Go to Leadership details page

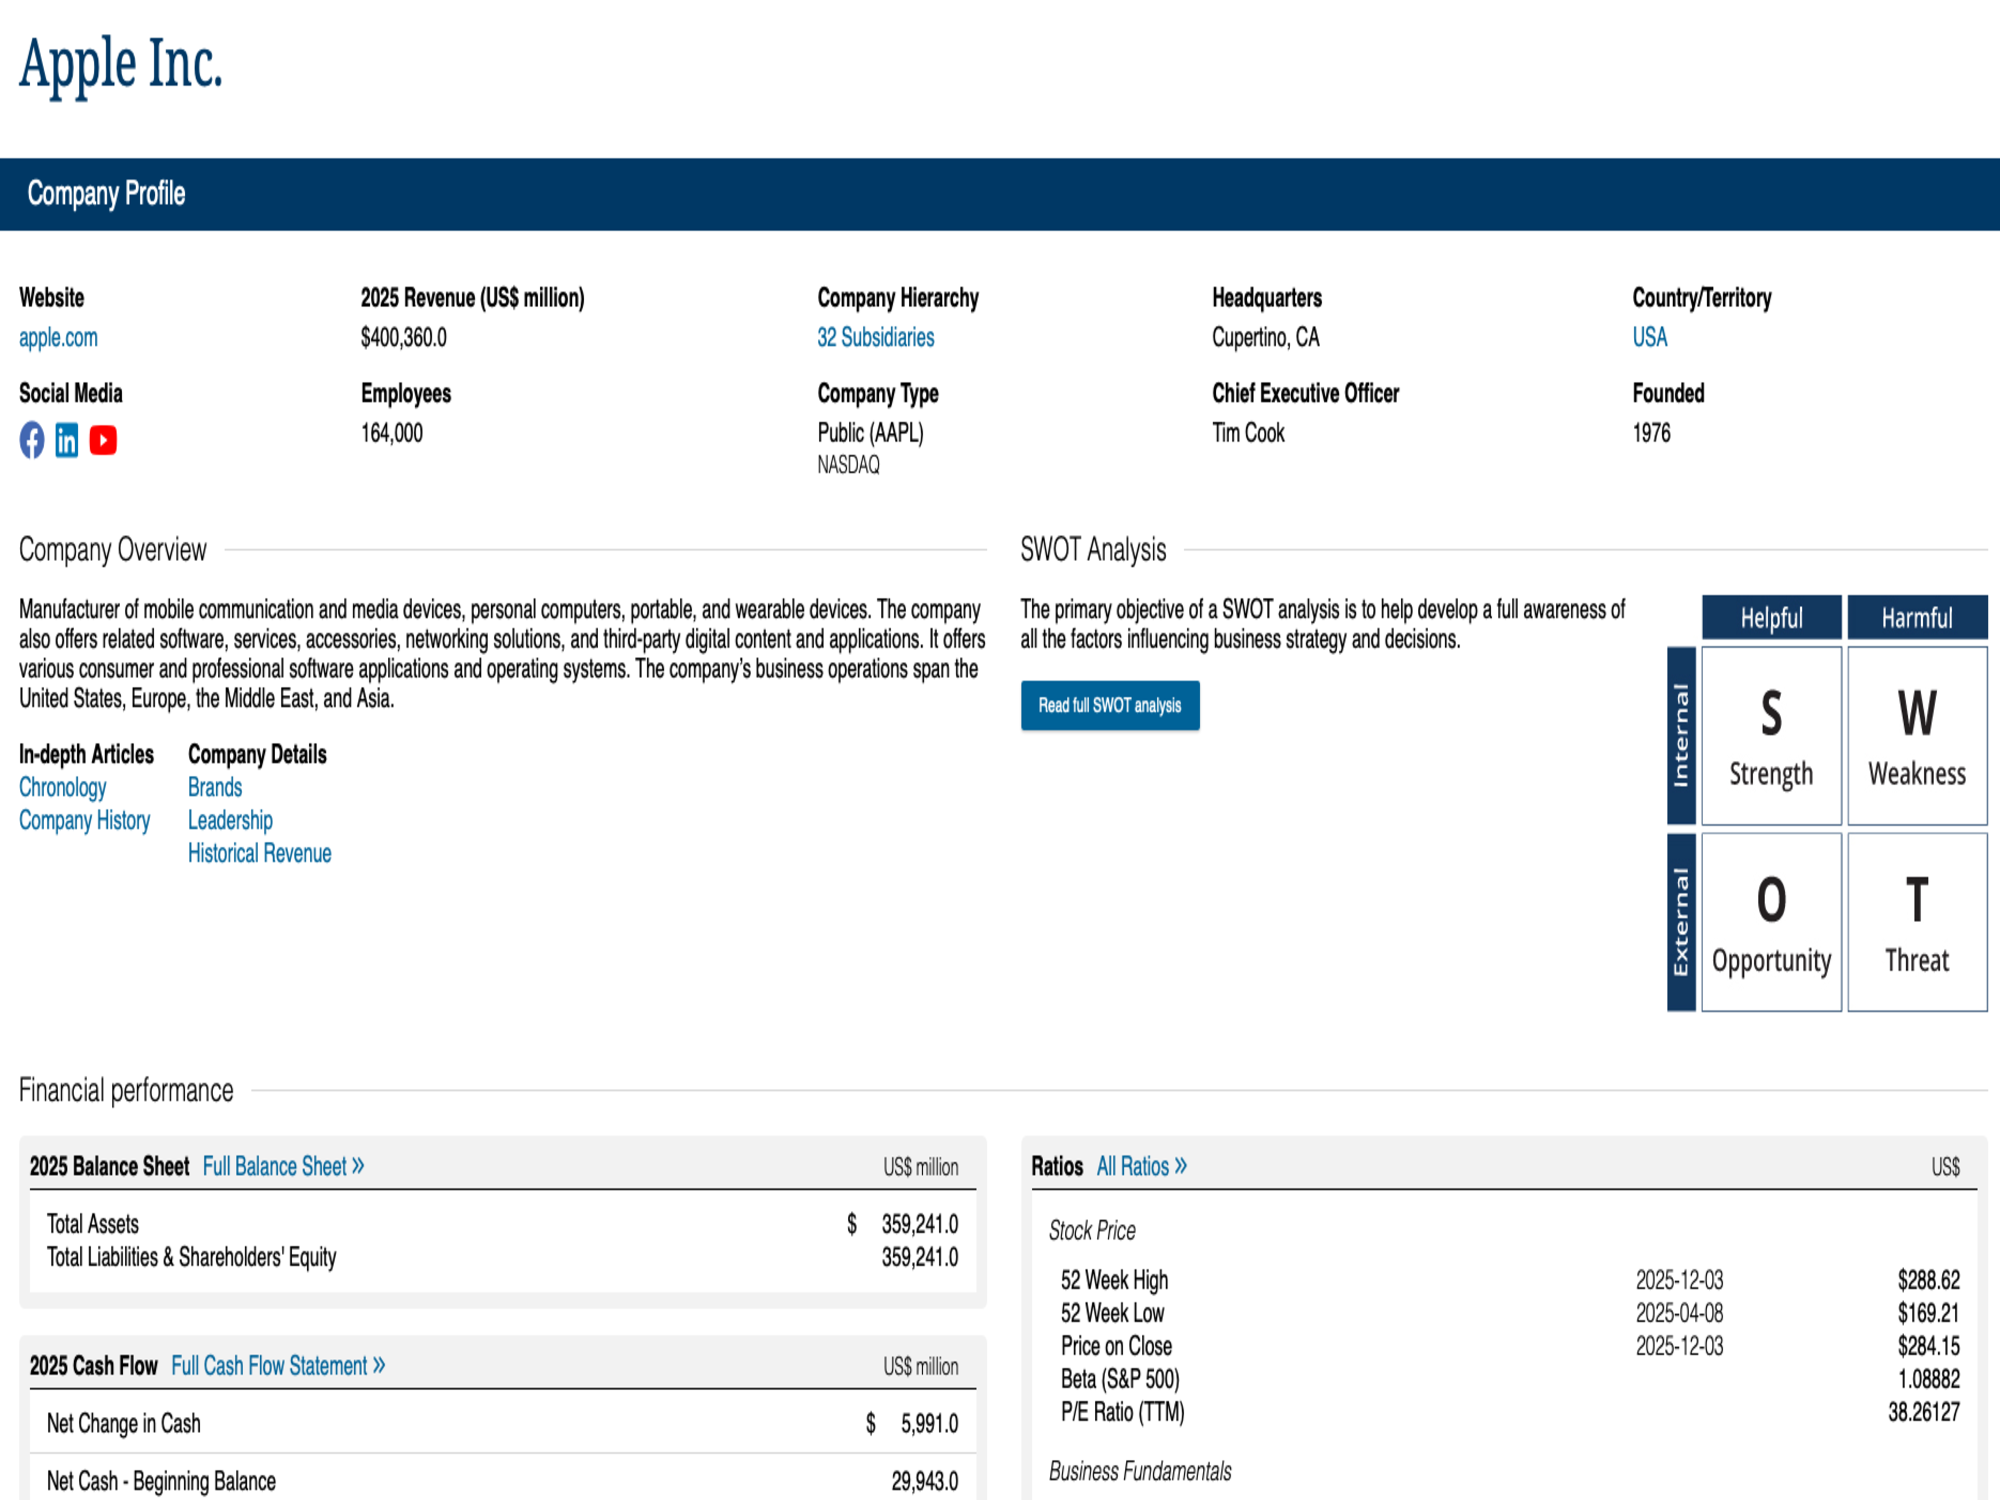tap(230, 821)
